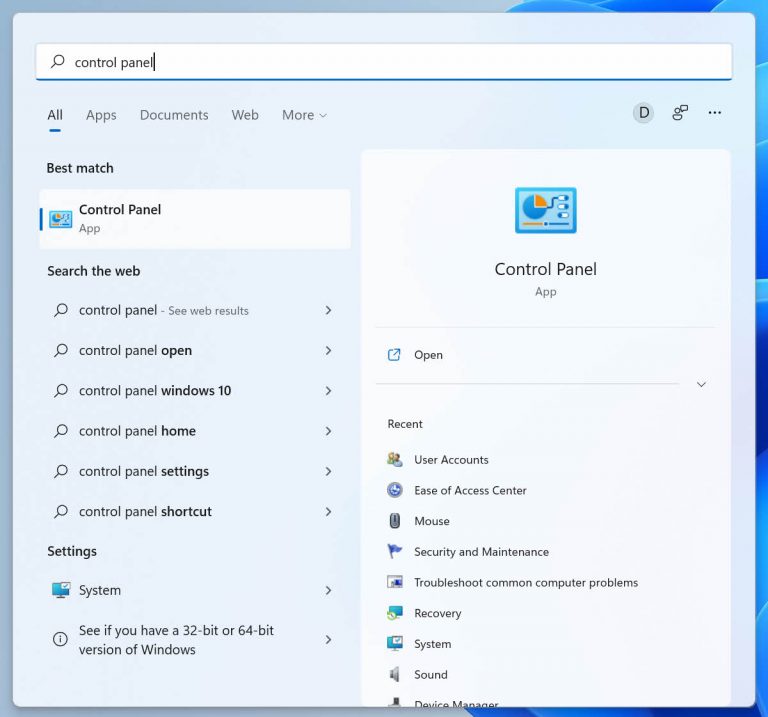Expand the More filter dropdown
Viewport: 768px width, 717px height.
point(304,115)
